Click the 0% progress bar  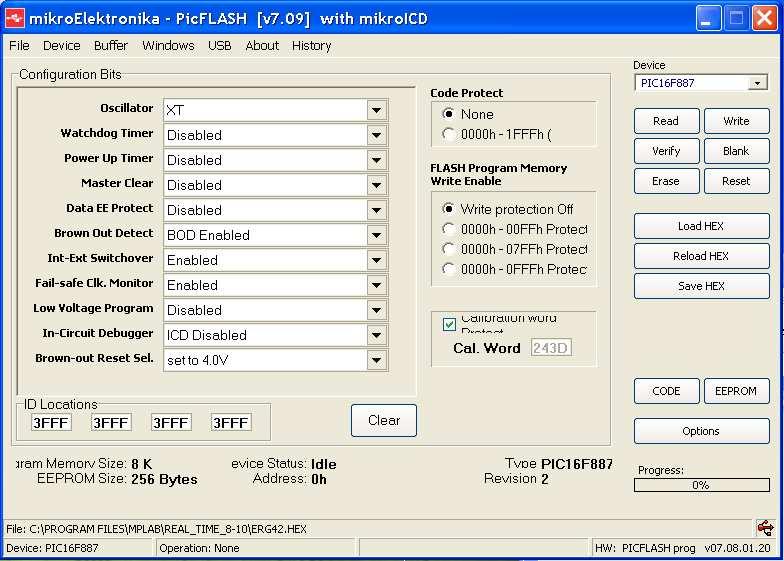(x=702, y=485)
